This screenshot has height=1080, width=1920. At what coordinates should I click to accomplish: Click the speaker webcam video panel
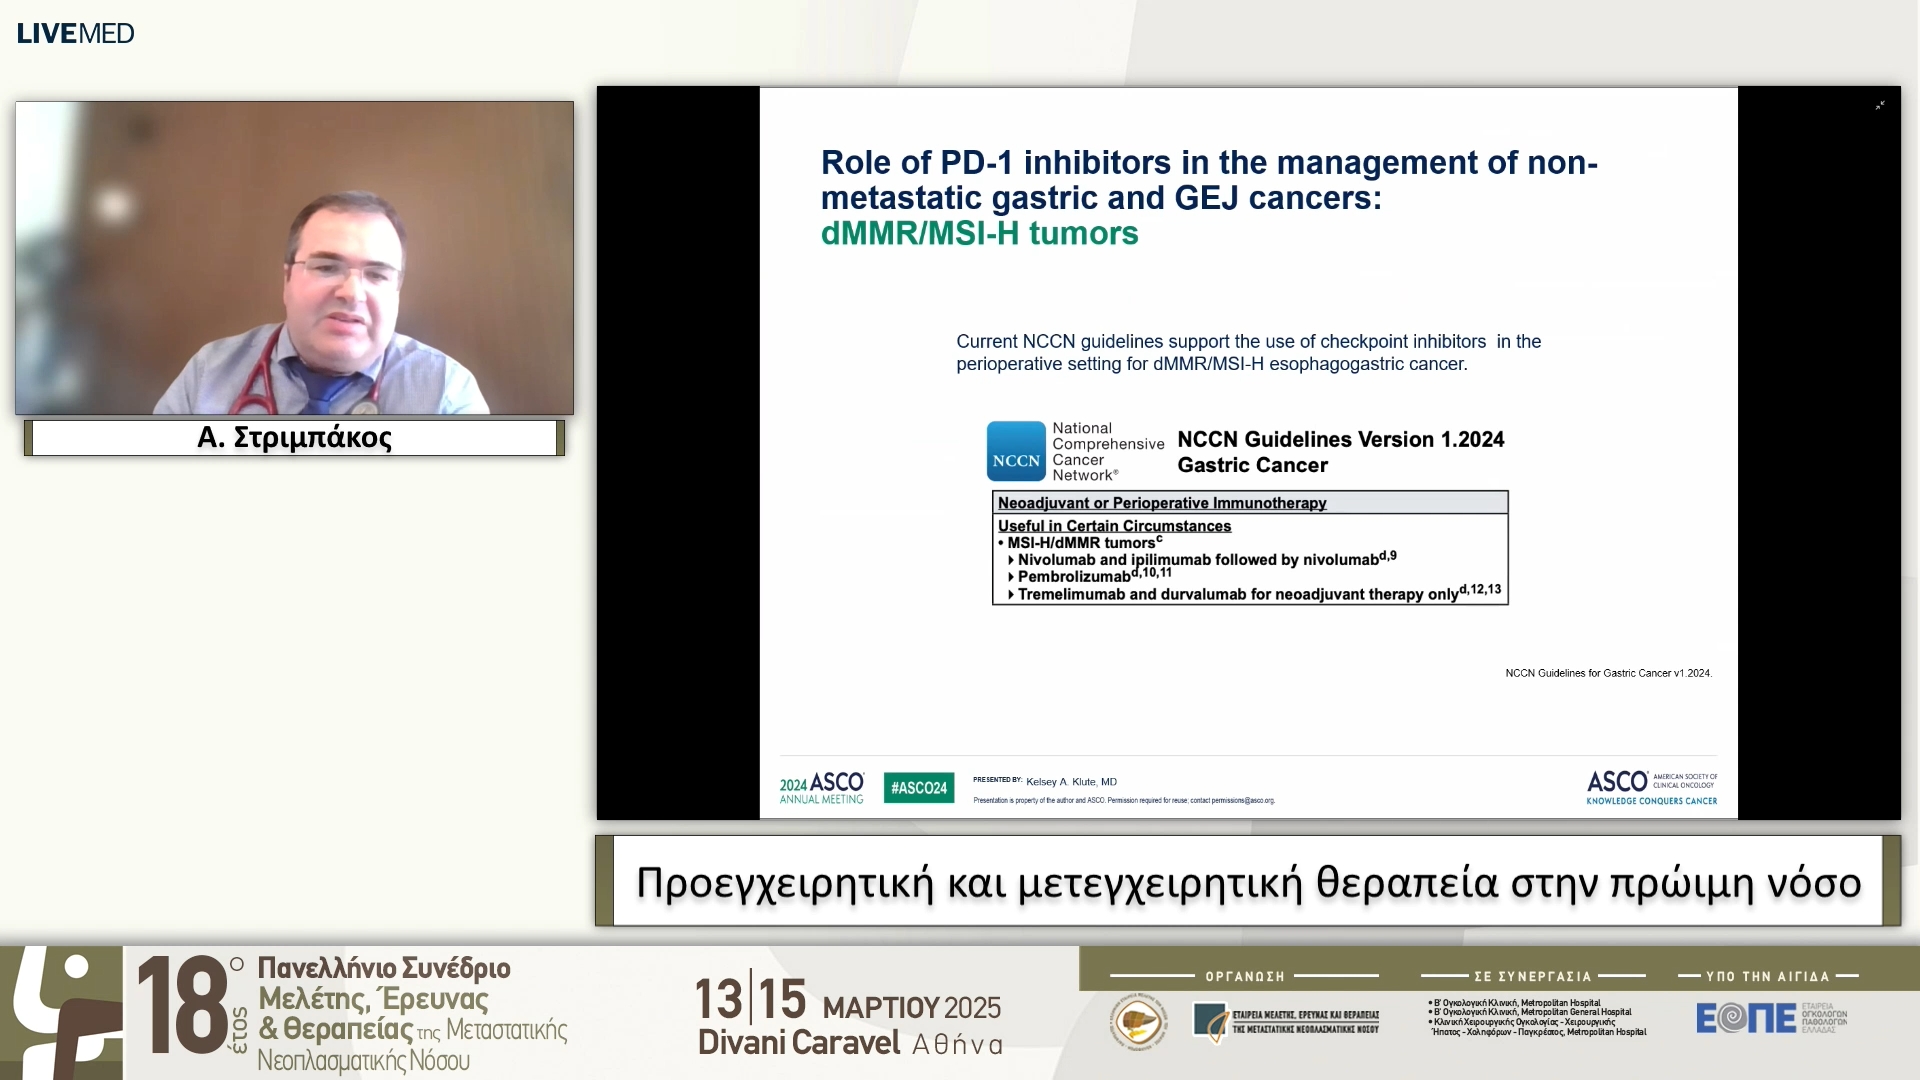coord(294,258)
